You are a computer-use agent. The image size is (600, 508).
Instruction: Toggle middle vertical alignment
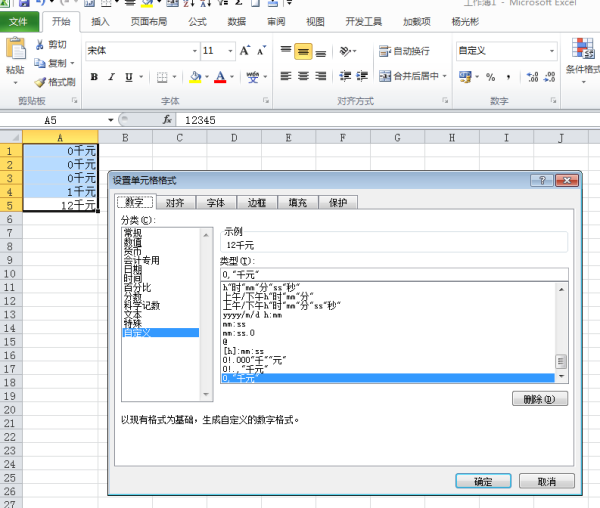click(303, 51)
